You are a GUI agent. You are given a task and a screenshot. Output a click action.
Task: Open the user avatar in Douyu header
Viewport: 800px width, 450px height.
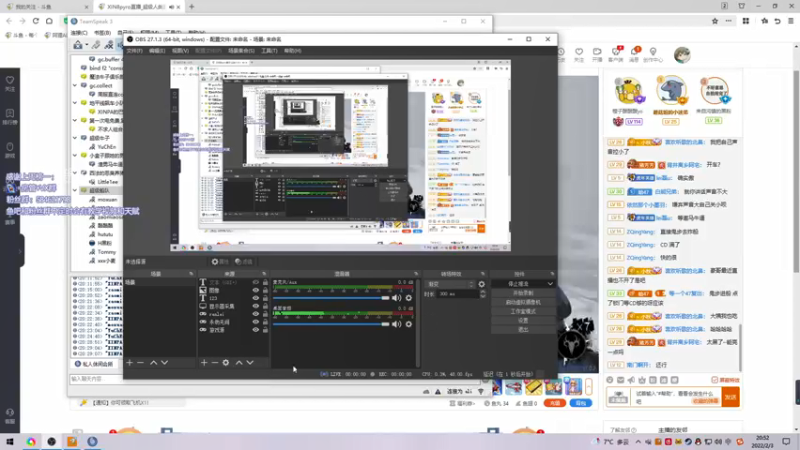[682, 55]
